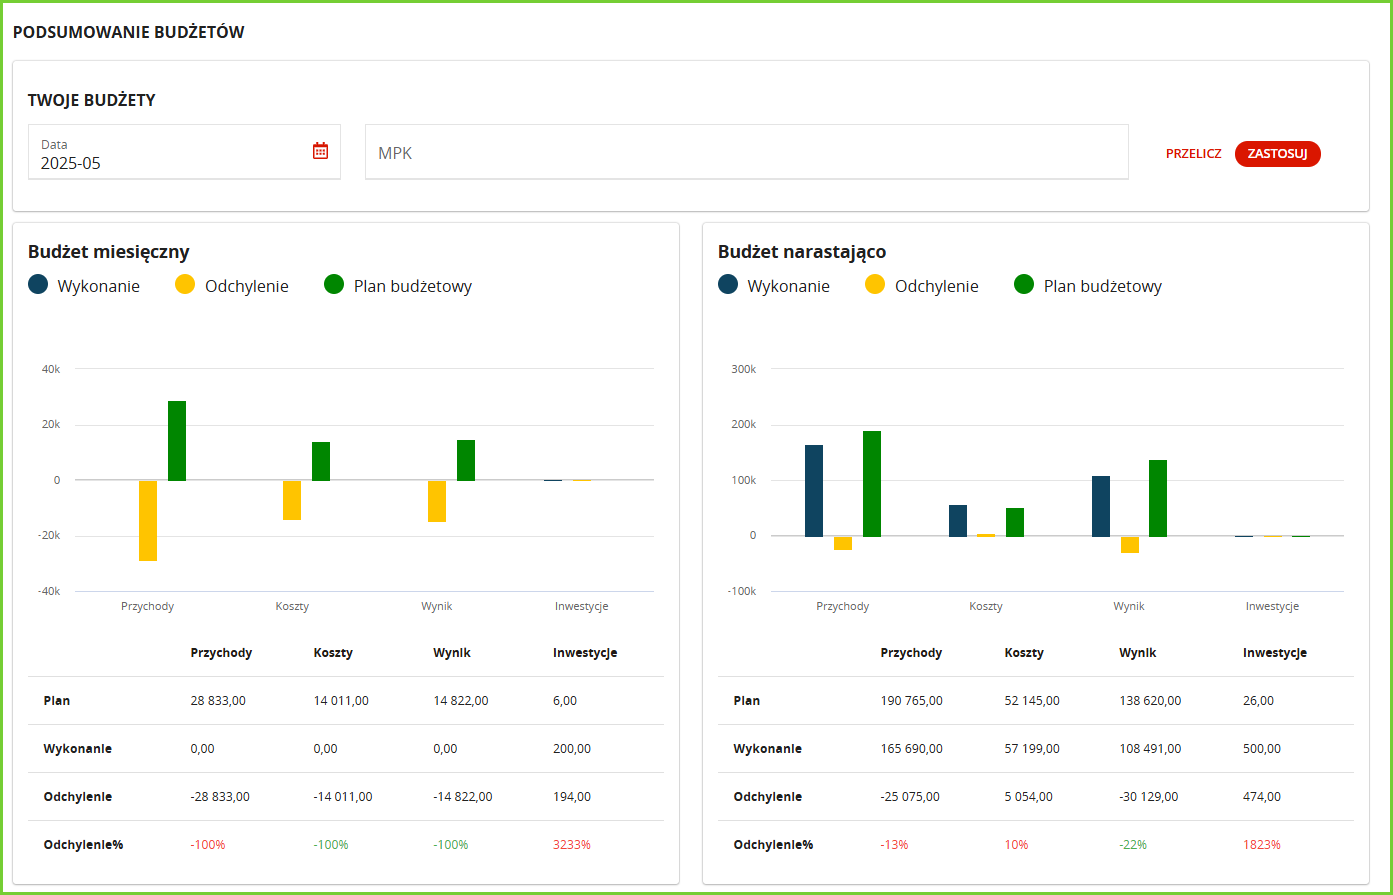Toggle Plan budżetowy legend in Budżet miesięczny
The height and width of the screenshot is (895, 1393).
click(x=398, y=285)
